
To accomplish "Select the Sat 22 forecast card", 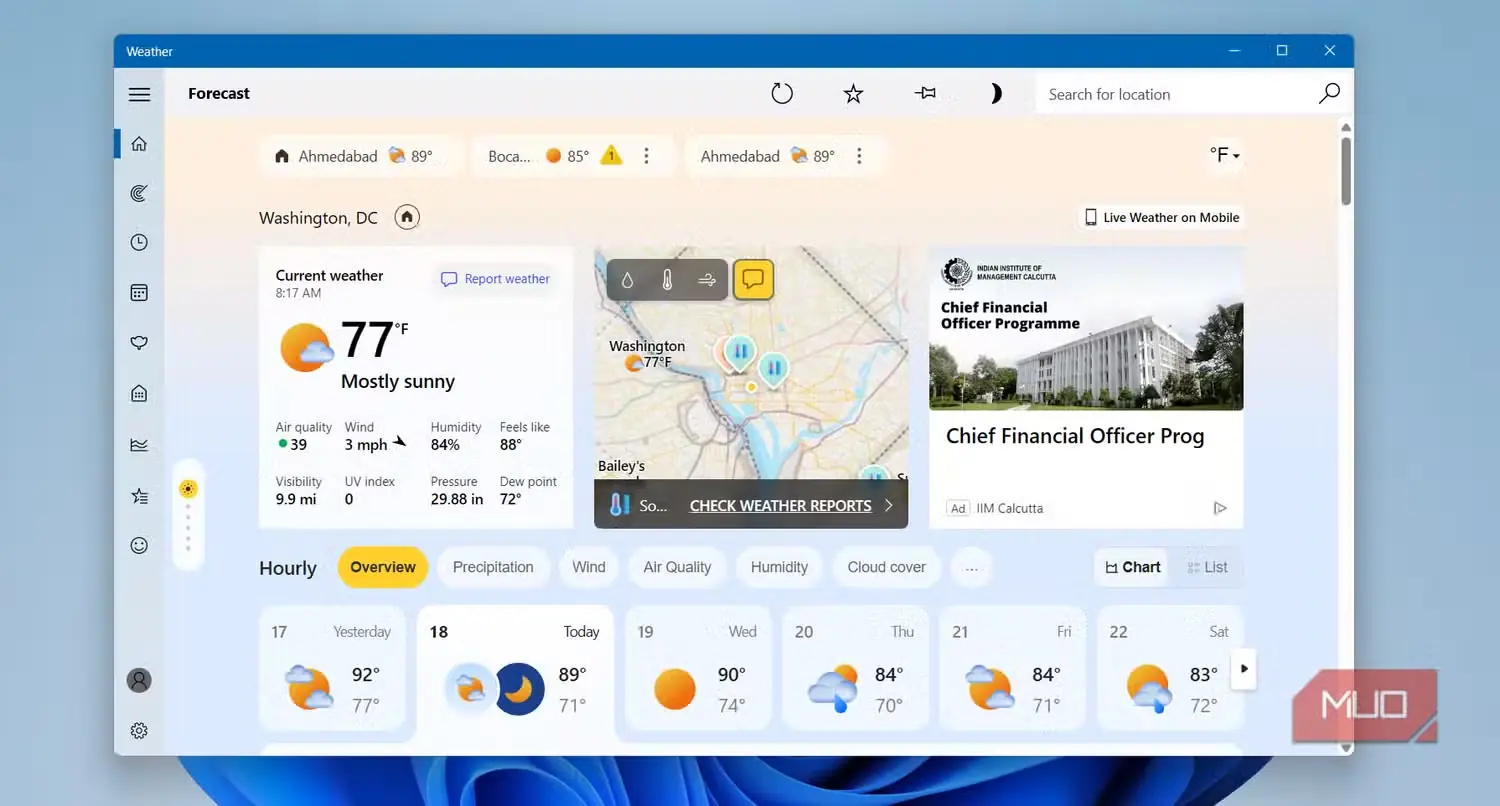I will 1170,667.
